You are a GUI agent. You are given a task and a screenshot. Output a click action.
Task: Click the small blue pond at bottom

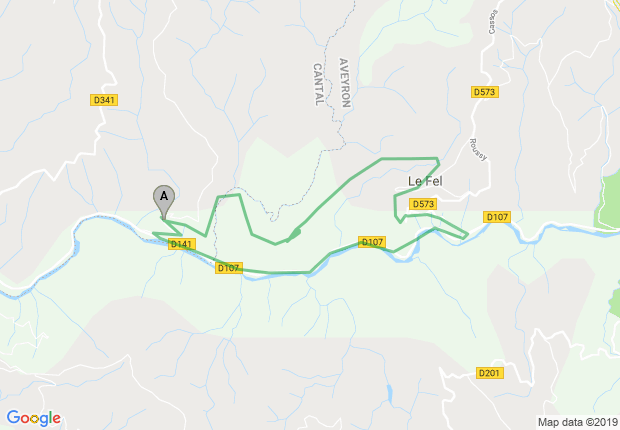[390, 393]
